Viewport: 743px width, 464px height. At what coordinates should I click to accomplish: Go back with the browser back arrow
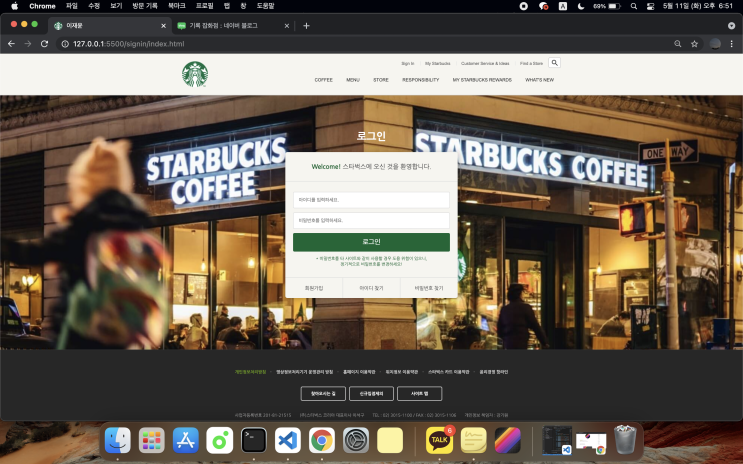tap(11, 44)
